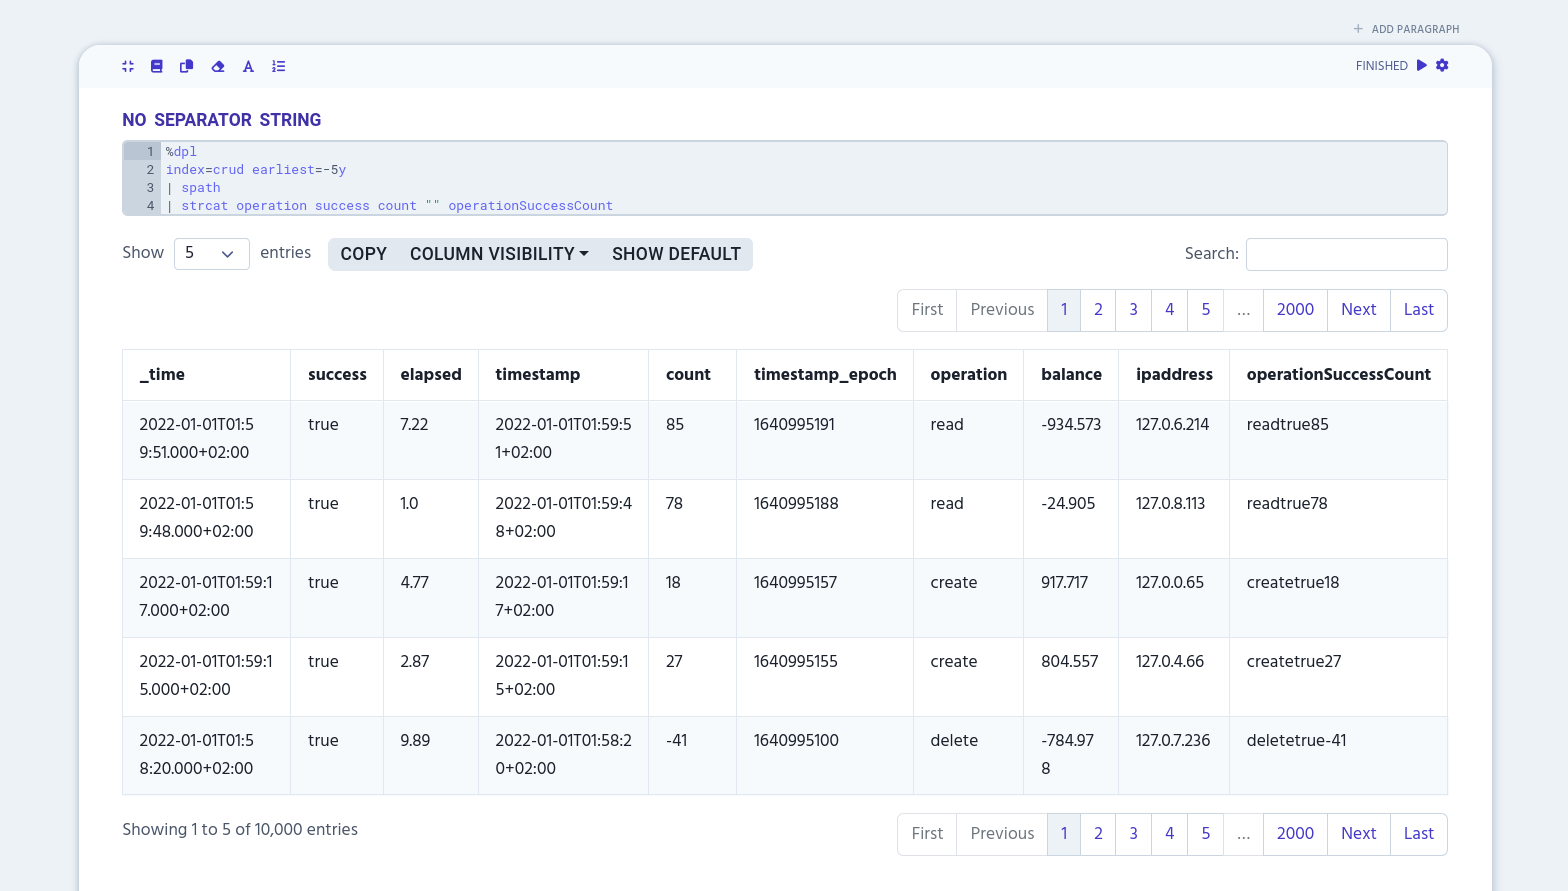Click the balance value 917.717
Viewport: 1568px width, 891px height.
click(x=1064, y=583)
